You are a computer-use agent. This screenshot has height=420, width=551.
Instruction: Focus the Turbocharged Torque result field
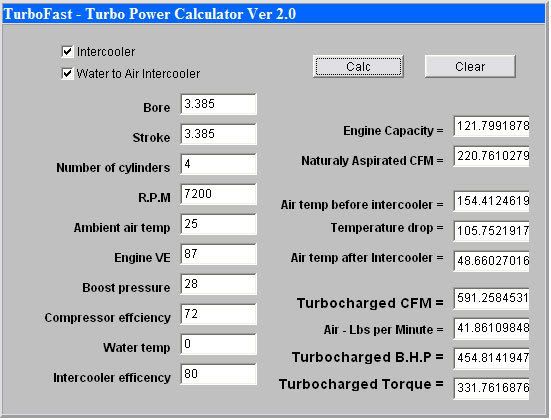(491, 388)
